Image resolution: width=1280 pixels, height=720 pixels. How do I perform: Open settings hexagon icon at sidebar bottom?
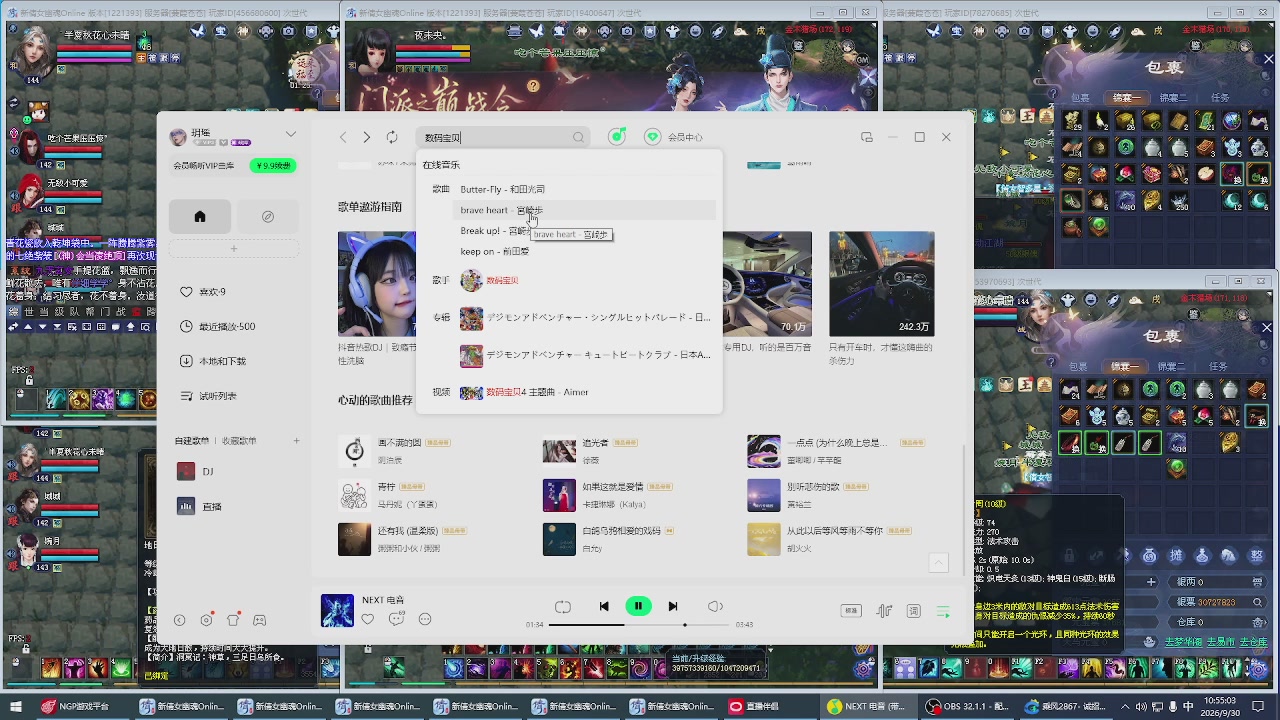[x=207, y=620]
